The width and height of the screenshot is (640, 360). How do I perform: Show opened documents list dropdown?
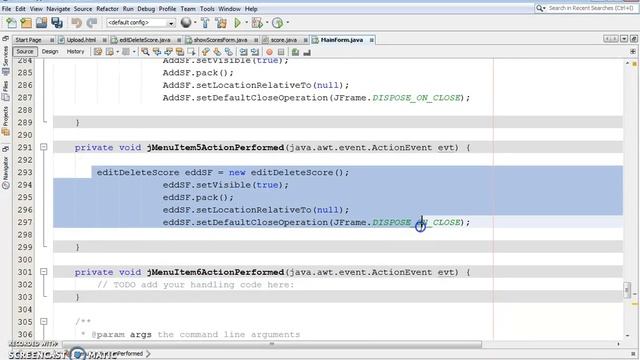point(624,39)
